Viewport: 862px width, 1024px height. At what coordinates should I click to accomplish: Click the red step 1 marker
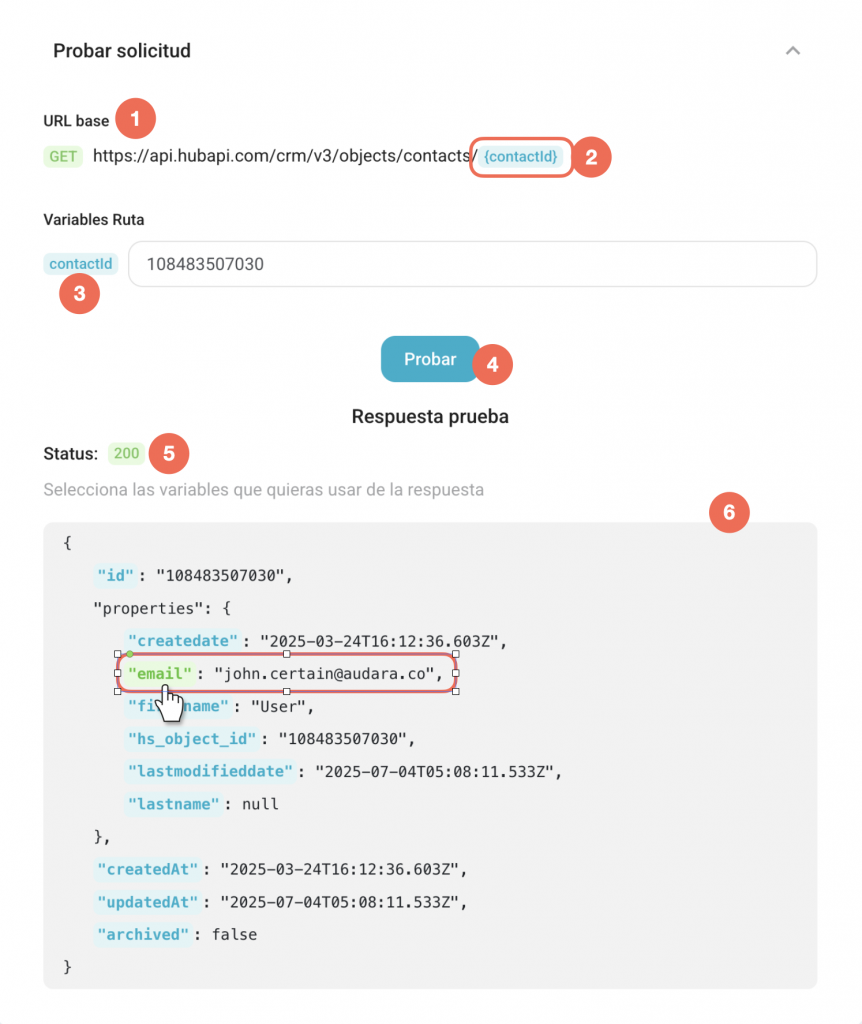coord(135,118)
